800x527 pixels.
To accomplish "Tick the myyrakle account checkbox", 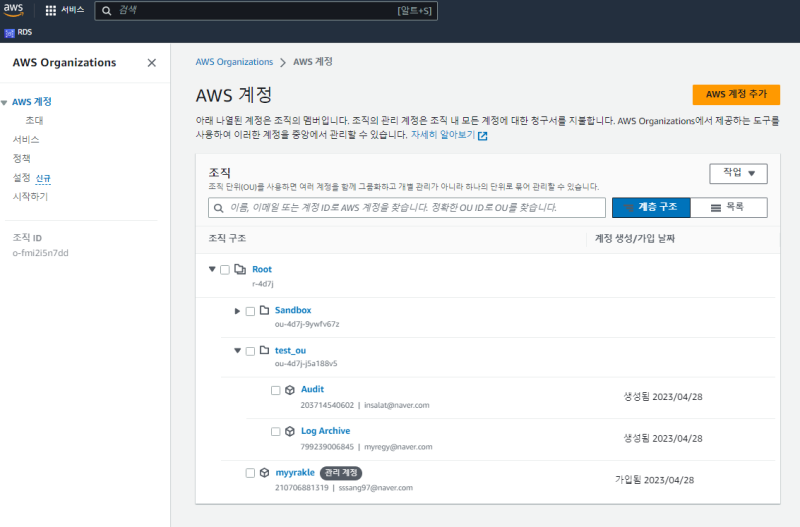I will pyautogui.click(x=251, y=473).
